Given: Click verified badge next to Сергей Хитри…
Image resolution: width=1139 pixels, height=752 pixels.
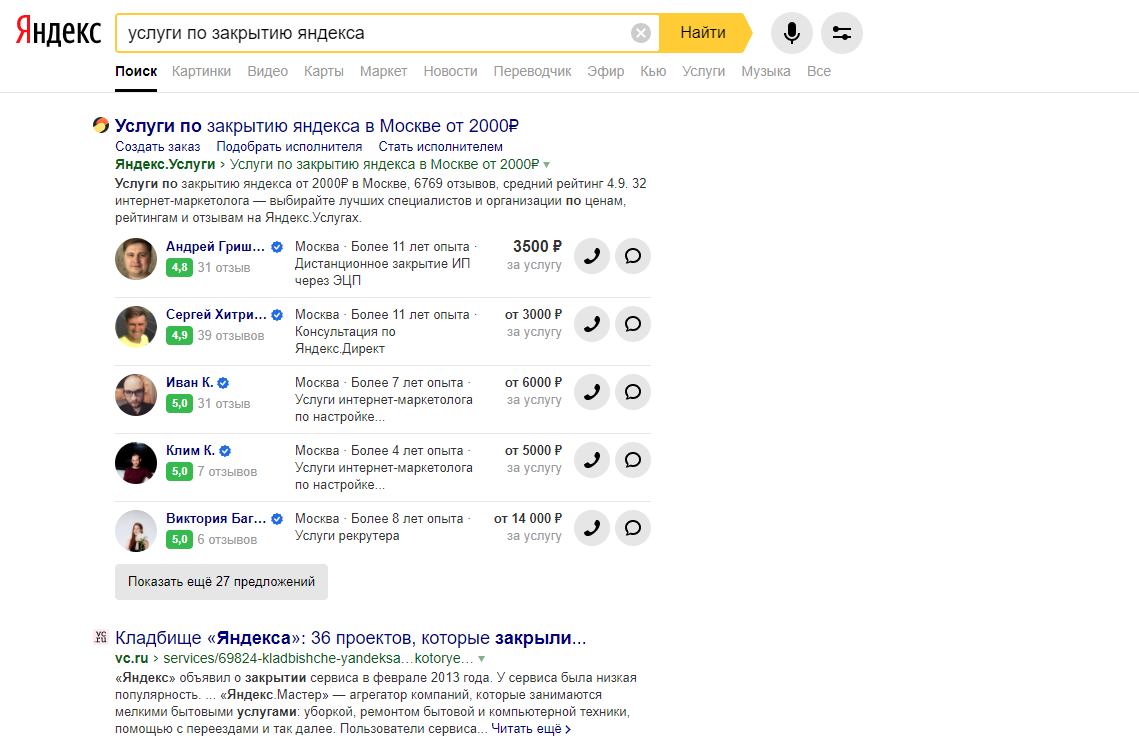Looking at the screenshot, I should 277,315.
